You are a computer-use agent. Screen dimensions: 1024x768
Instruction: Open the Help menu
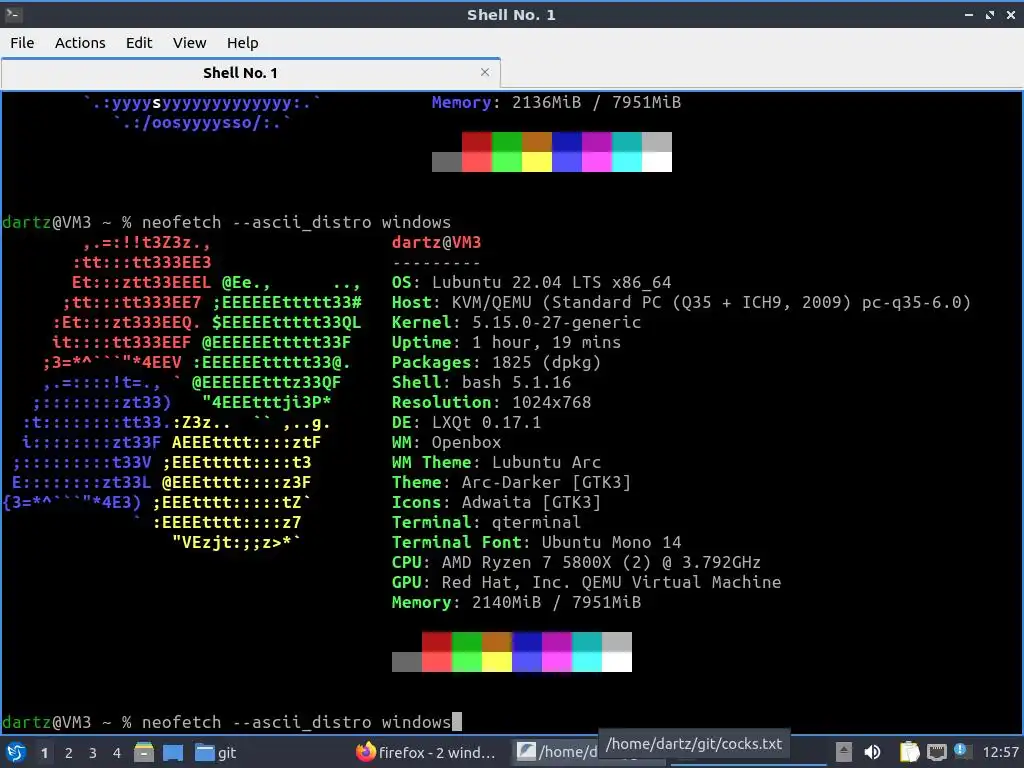tap(242, 43)
